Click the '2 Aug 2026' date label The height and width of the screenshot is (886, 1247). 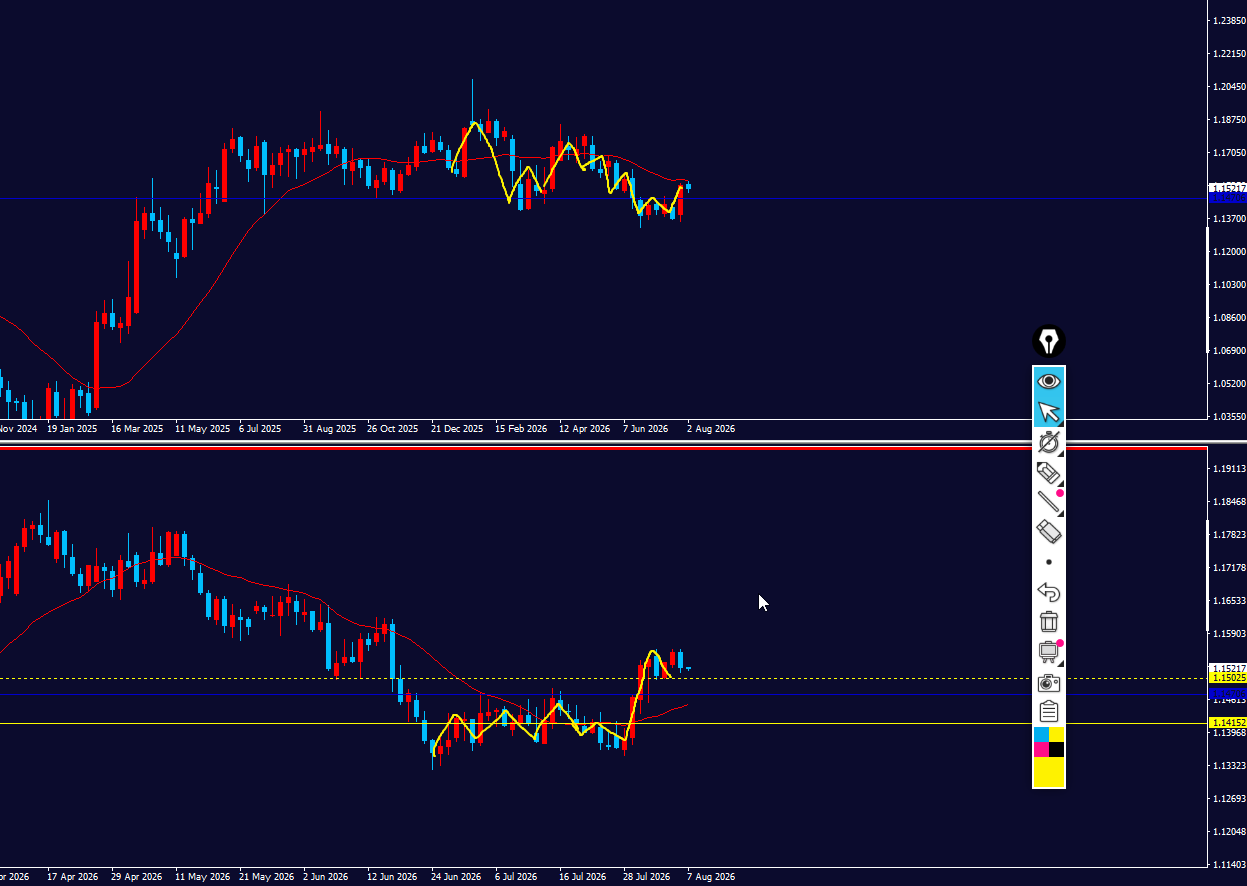tap(711, 429)
